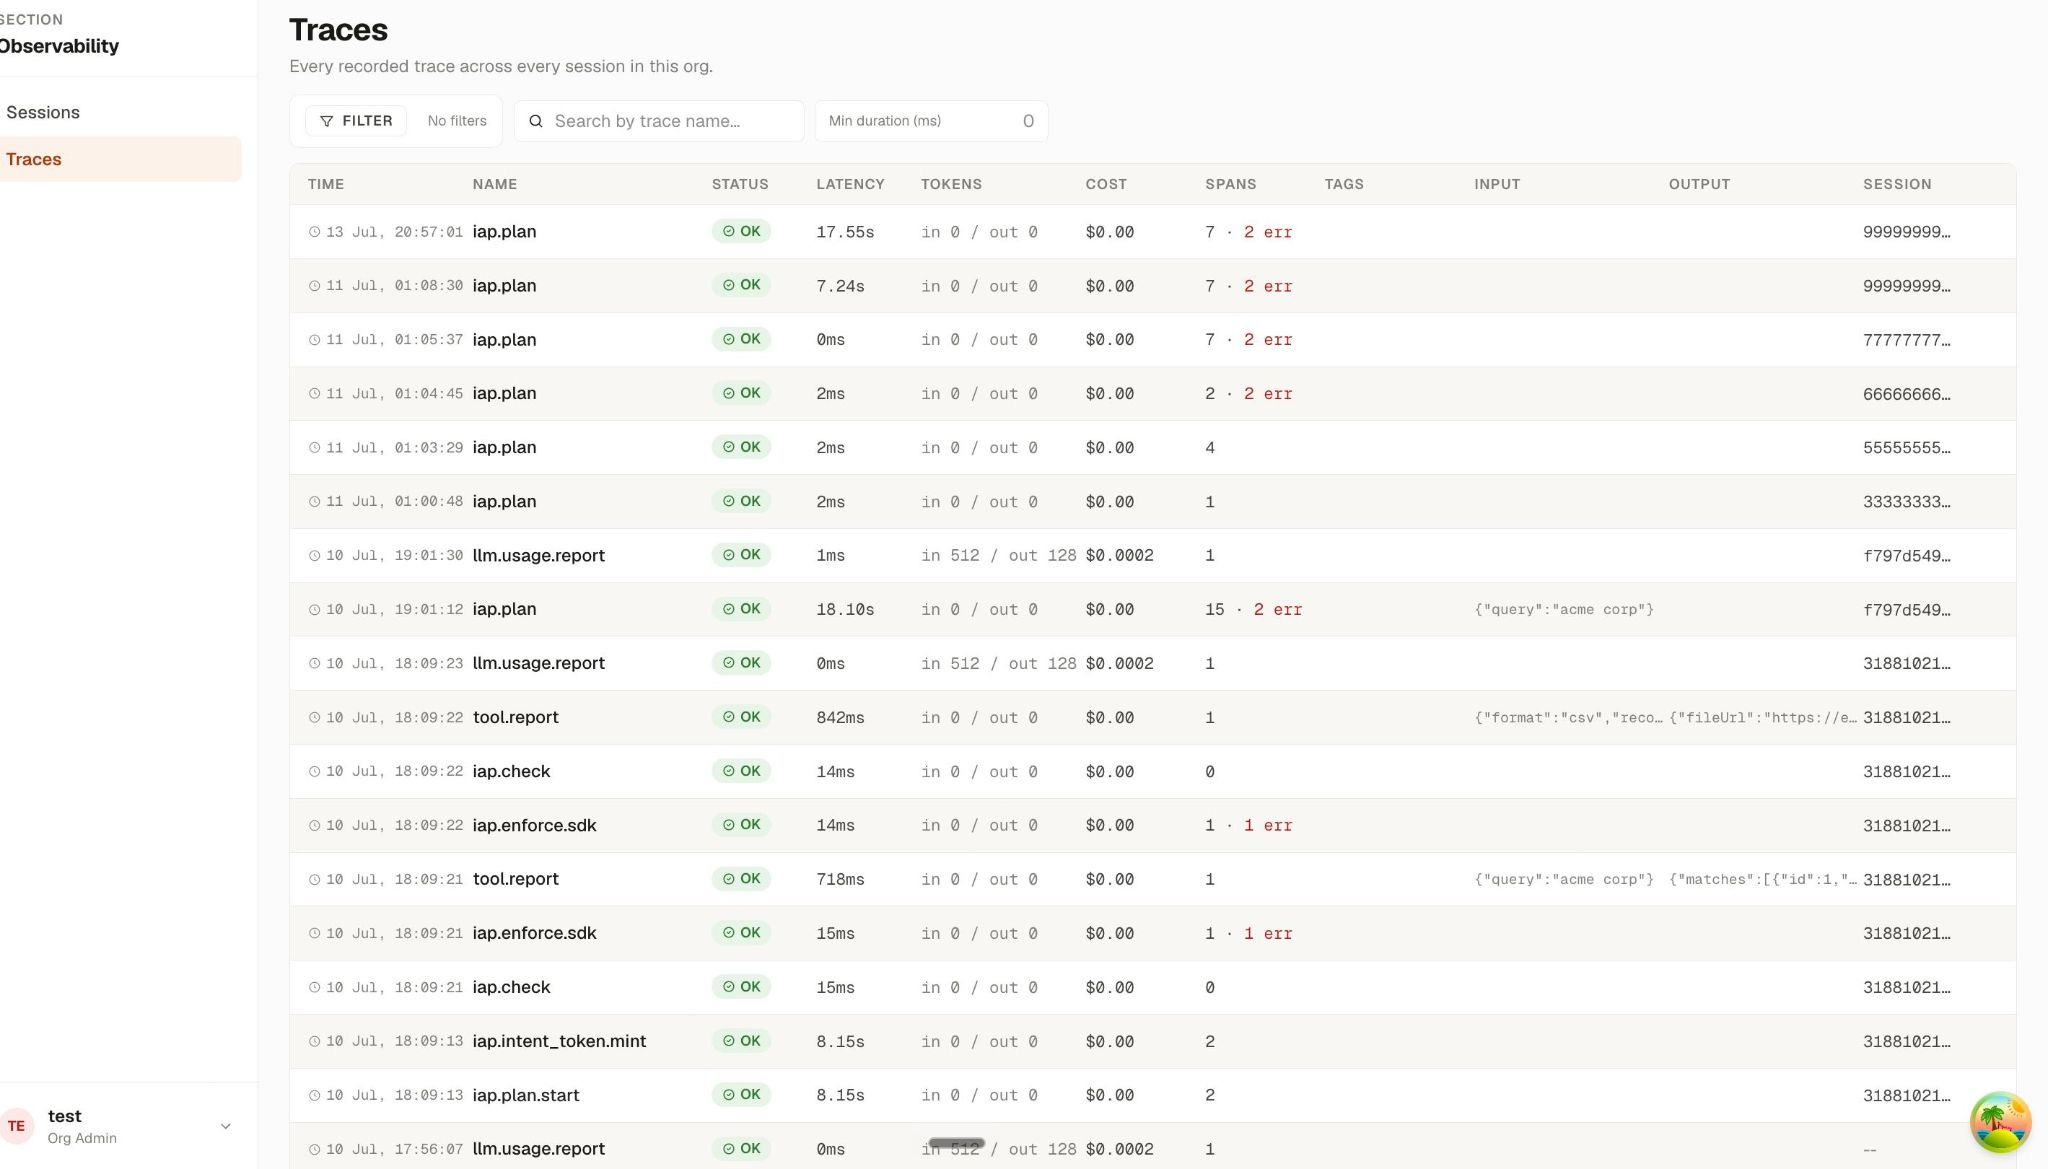Click OK status badge of tool.report 842ms row
Screen dimensions: 2048x1169
click(741, 717)
